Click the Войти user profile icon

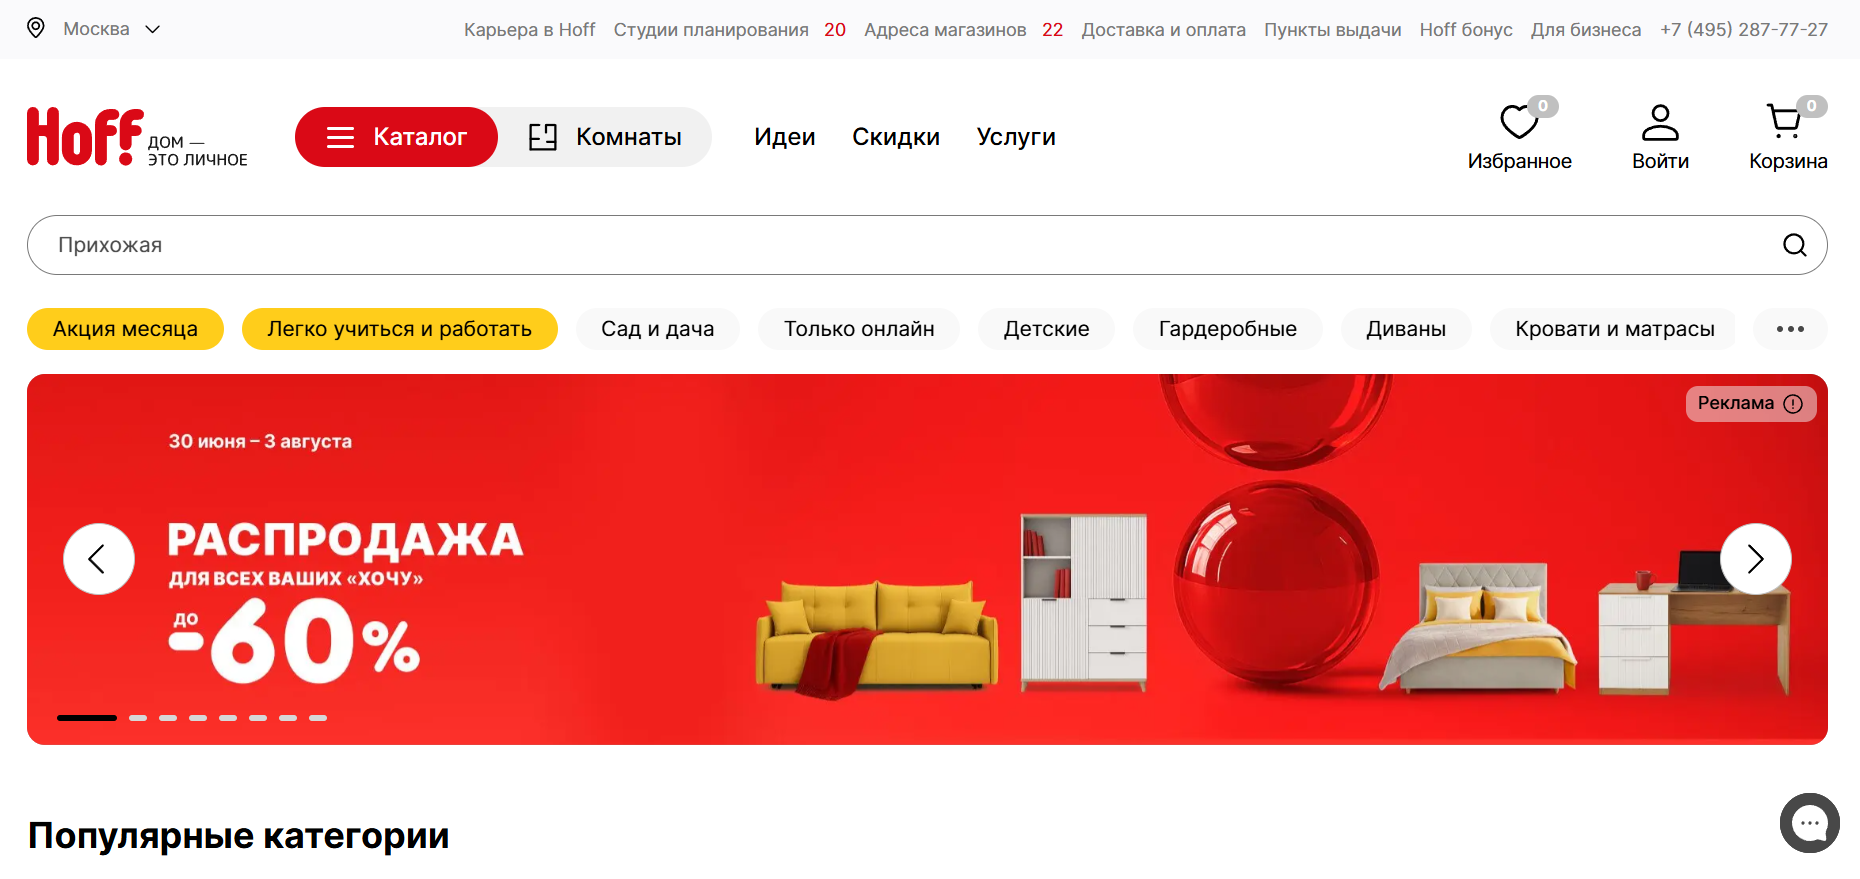point(1660,122)
